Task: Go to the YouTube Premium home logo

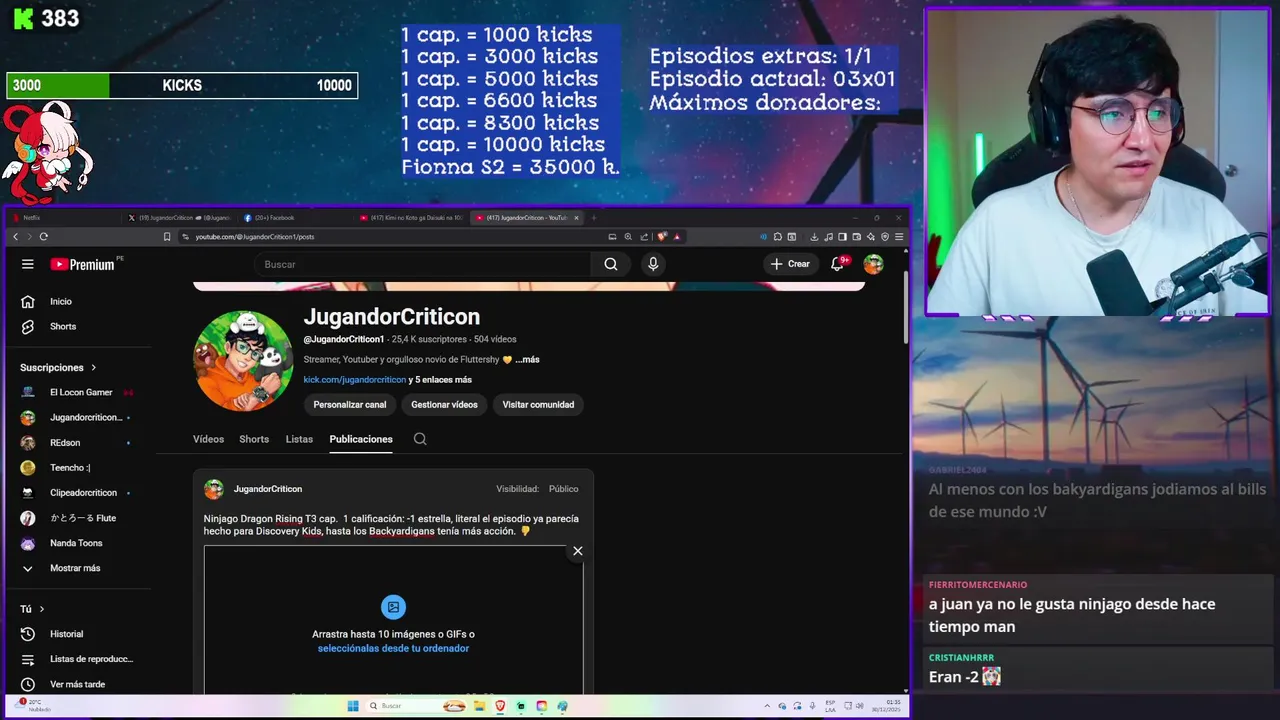Action: 84,264
